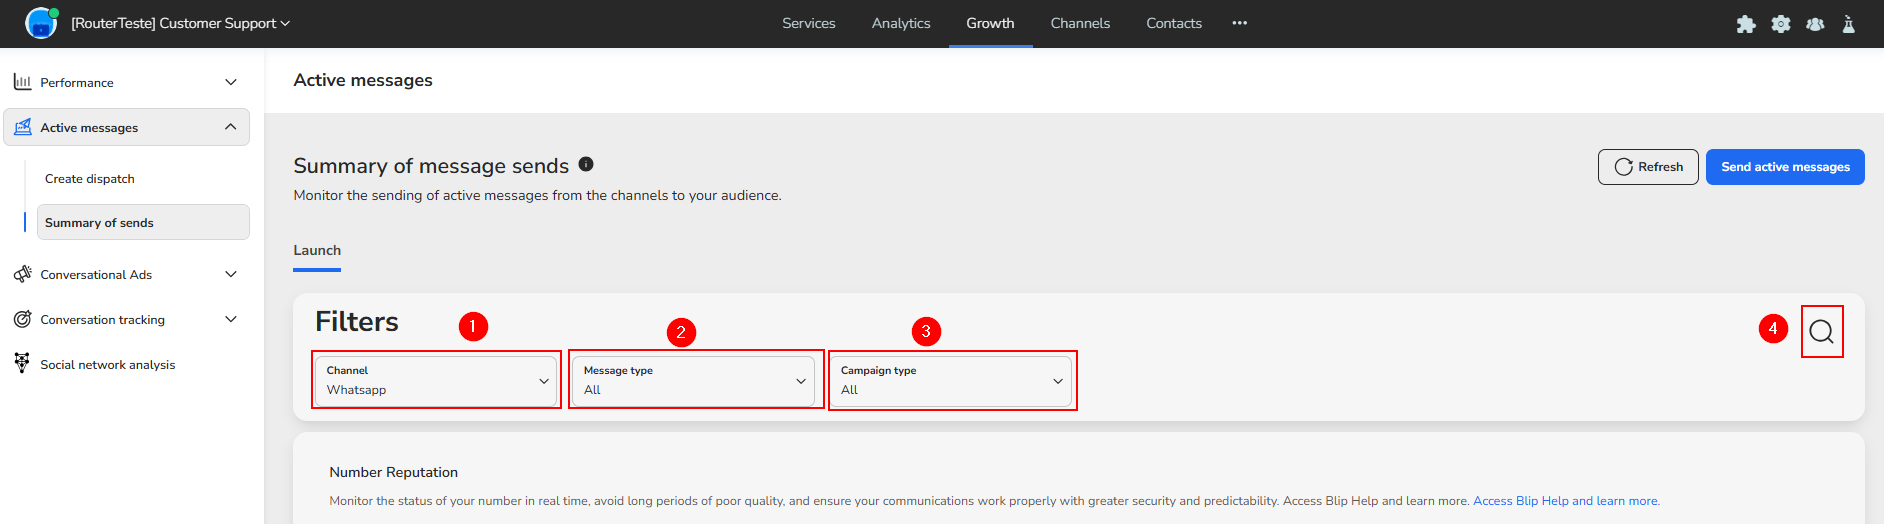
Task: Open Social network analysis item
Action: [x=108, y=365]
